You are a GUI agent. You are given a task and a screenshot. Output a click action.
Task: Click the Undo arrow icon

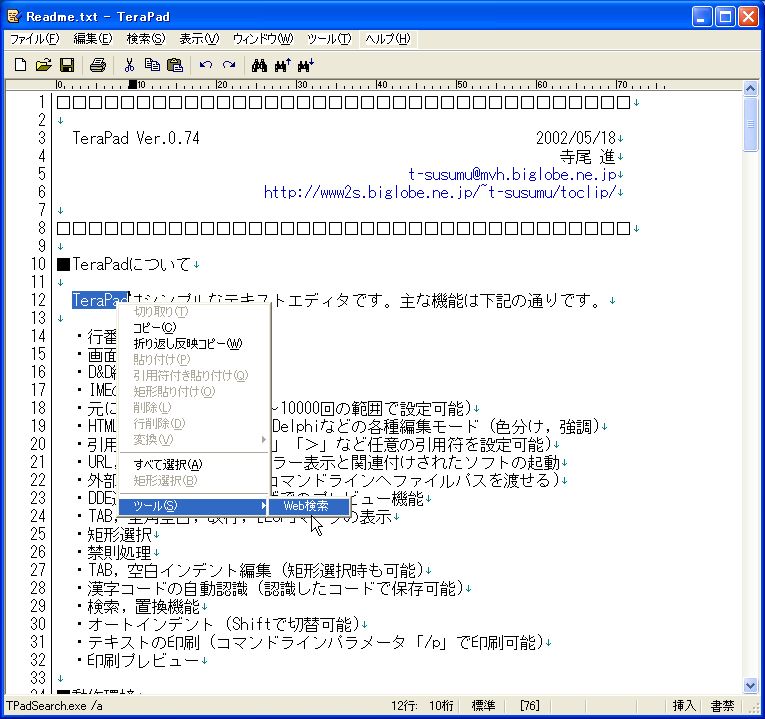click(x=206, y=64)
